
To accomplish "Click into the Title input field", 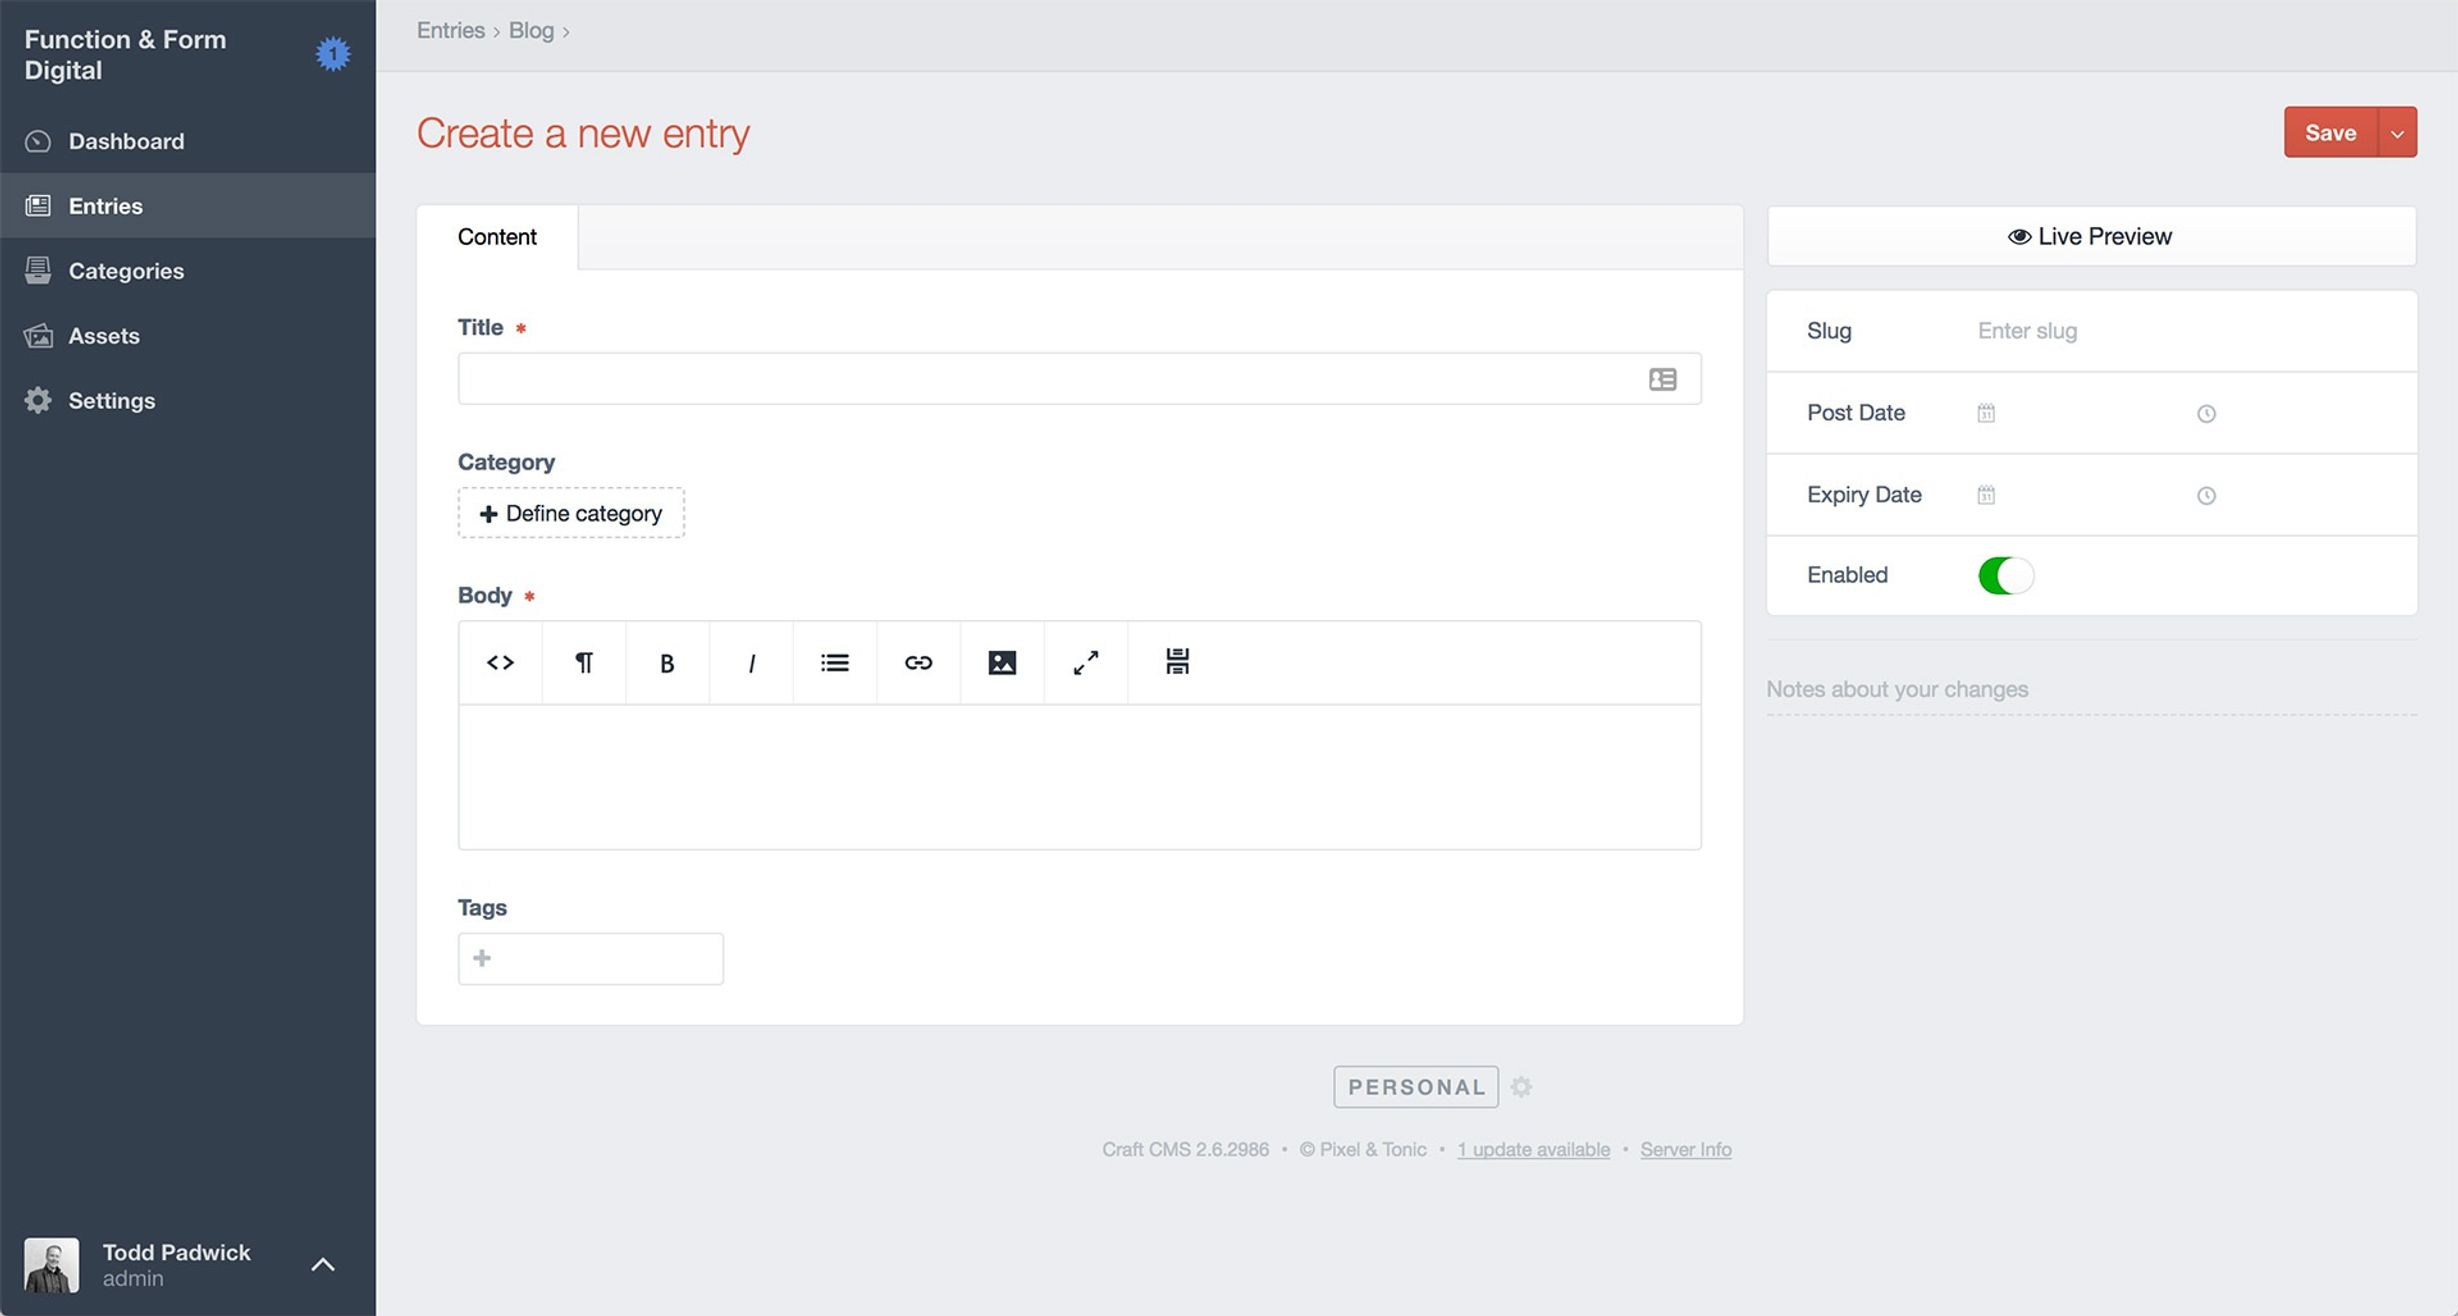I will click(1050, 379).
